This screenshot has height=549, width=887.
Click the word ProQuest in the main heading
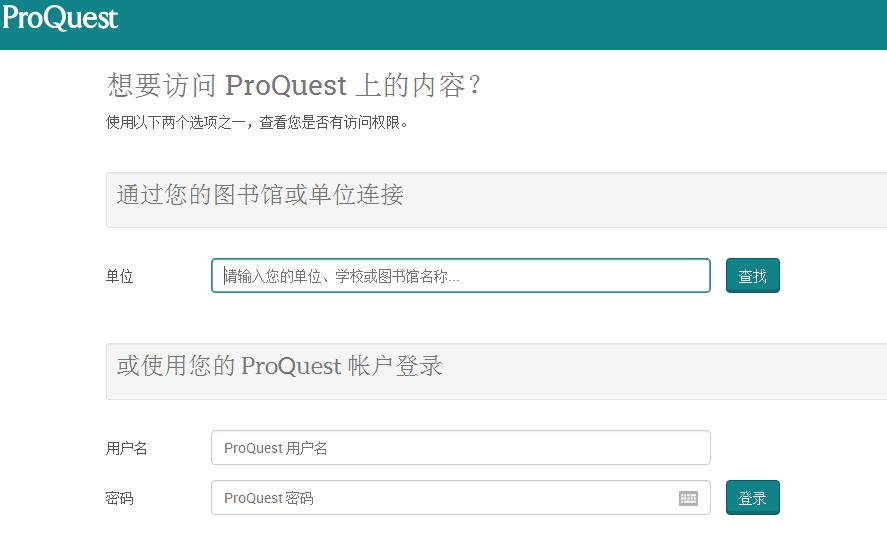pyautogui.click(x=286, y=86)
